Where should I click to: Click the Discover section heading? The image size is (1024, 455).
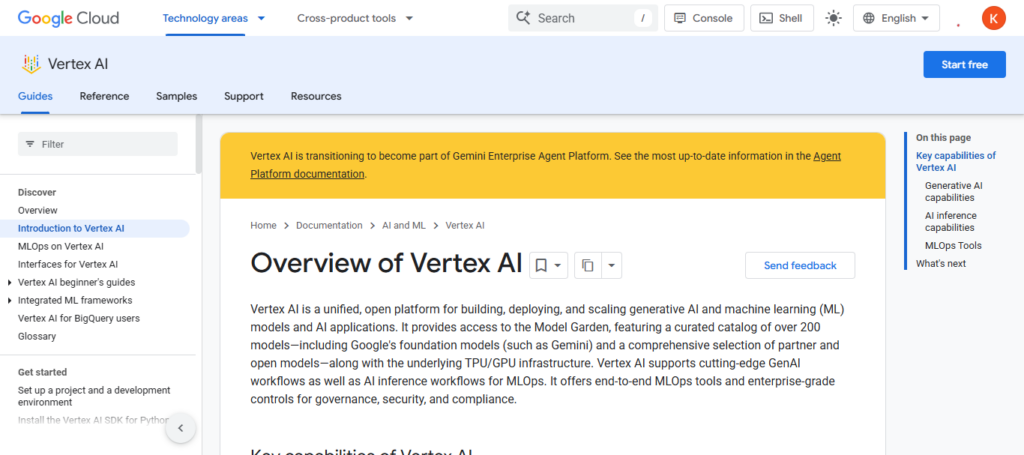tap(37, 193)
